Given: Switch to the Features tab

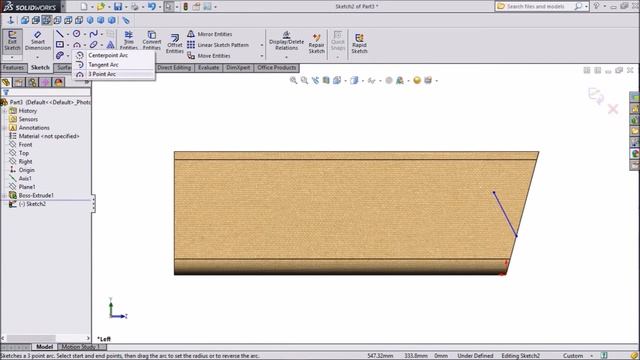Looking at the screenshot, I should 13,68.
